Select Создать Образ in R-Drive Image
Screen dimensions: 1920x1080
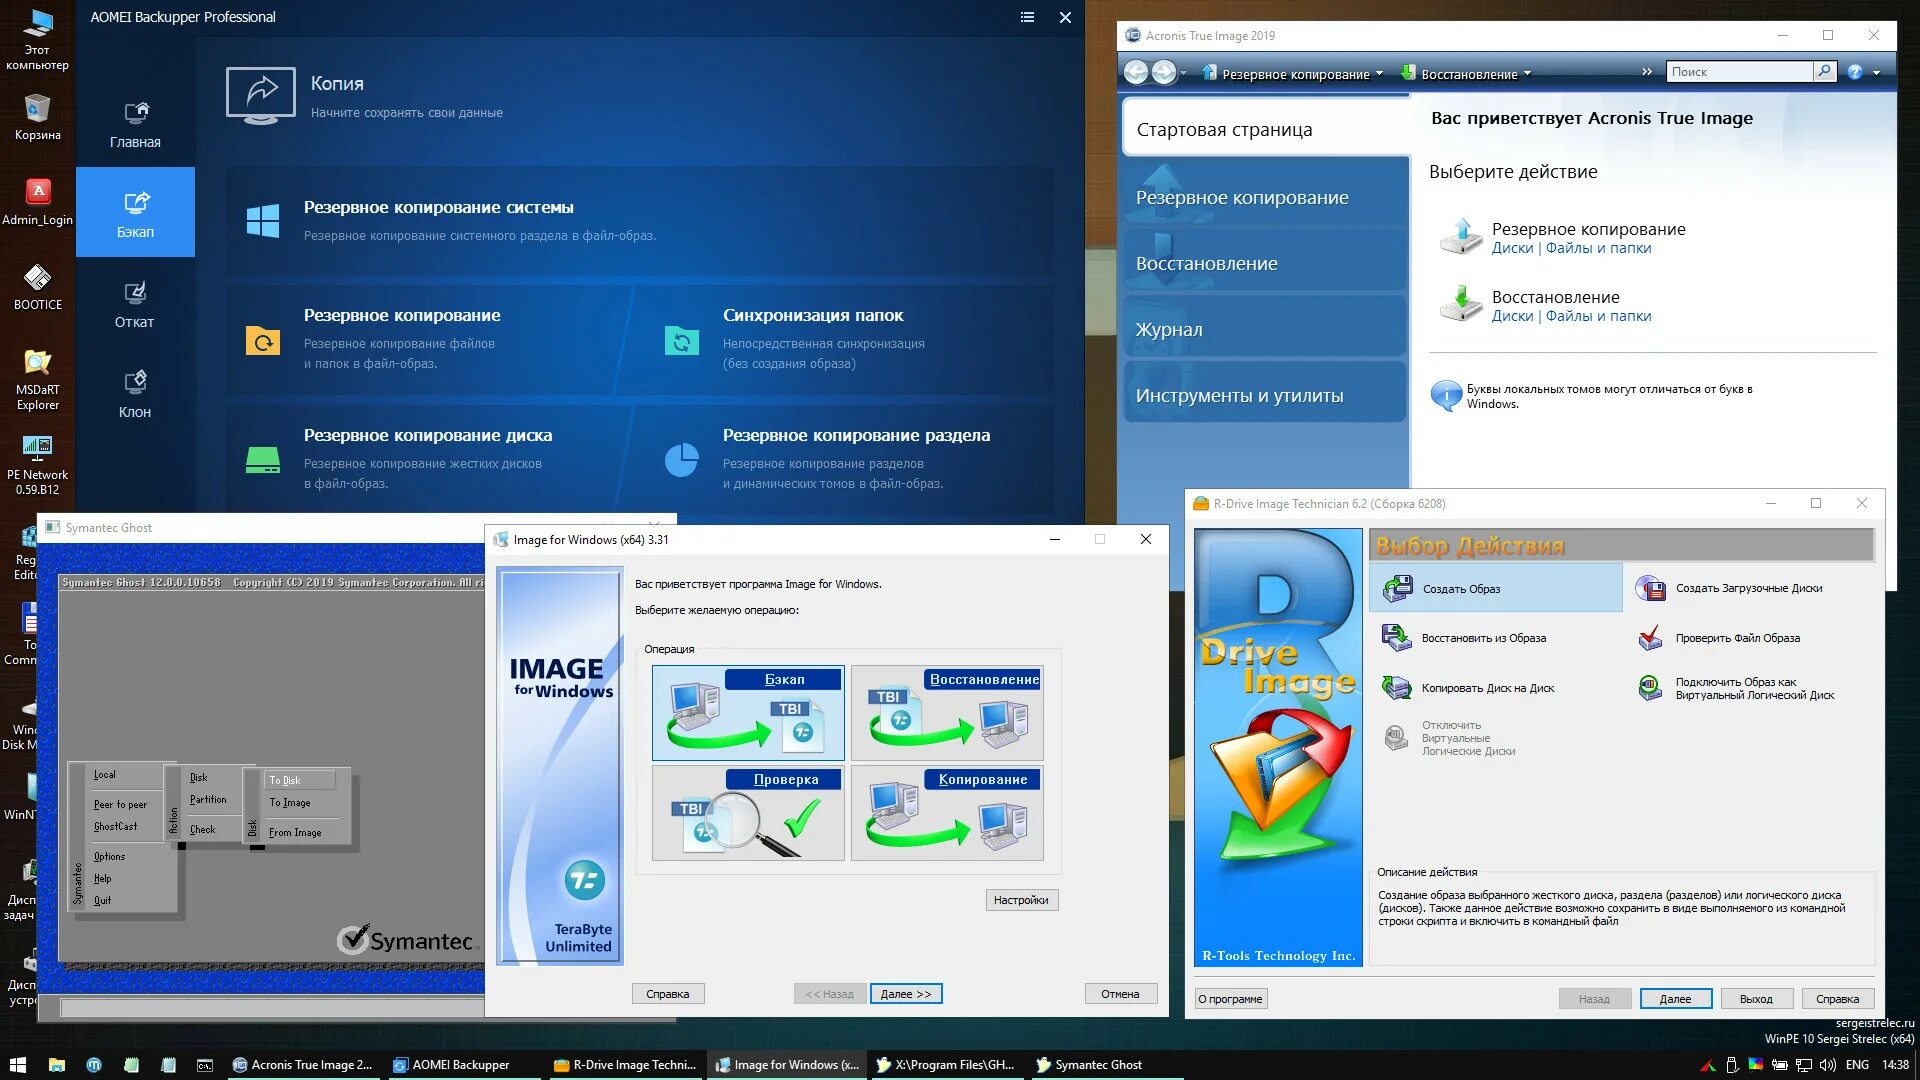pos(1496,588)
